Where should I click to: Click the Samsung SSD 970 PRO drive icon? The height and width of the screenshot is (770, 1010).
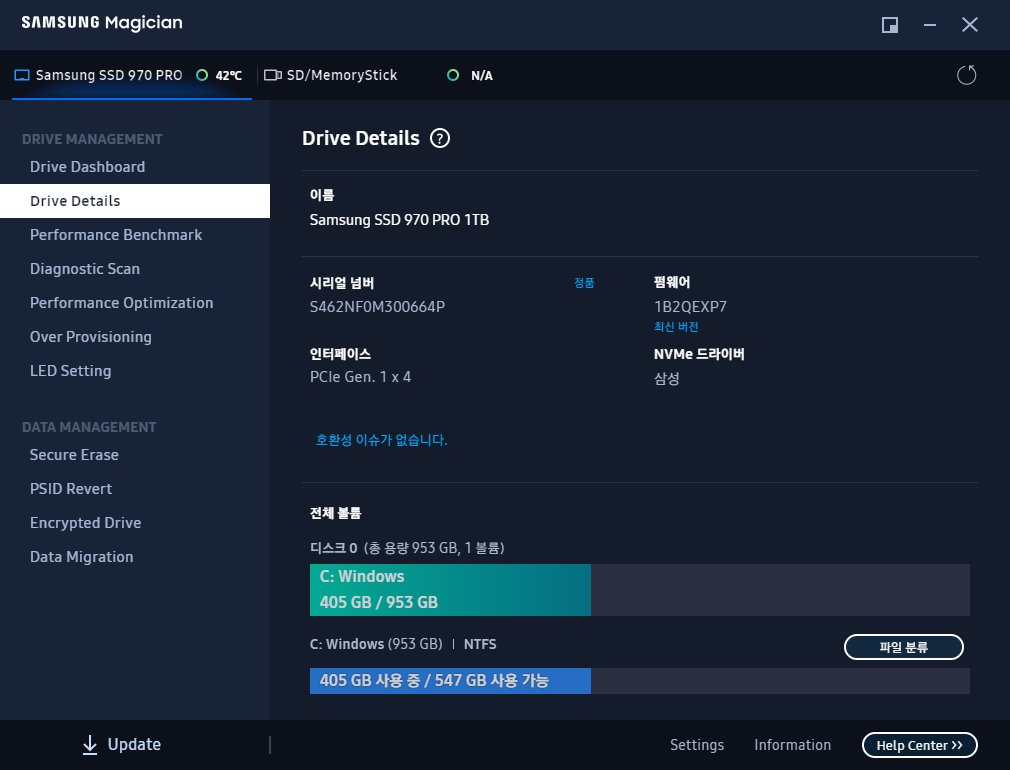pos(22,75)
